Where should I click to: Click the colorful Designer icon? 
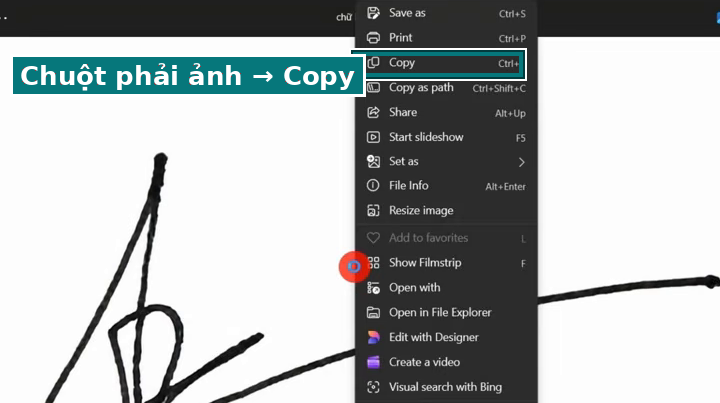[373, 337]
